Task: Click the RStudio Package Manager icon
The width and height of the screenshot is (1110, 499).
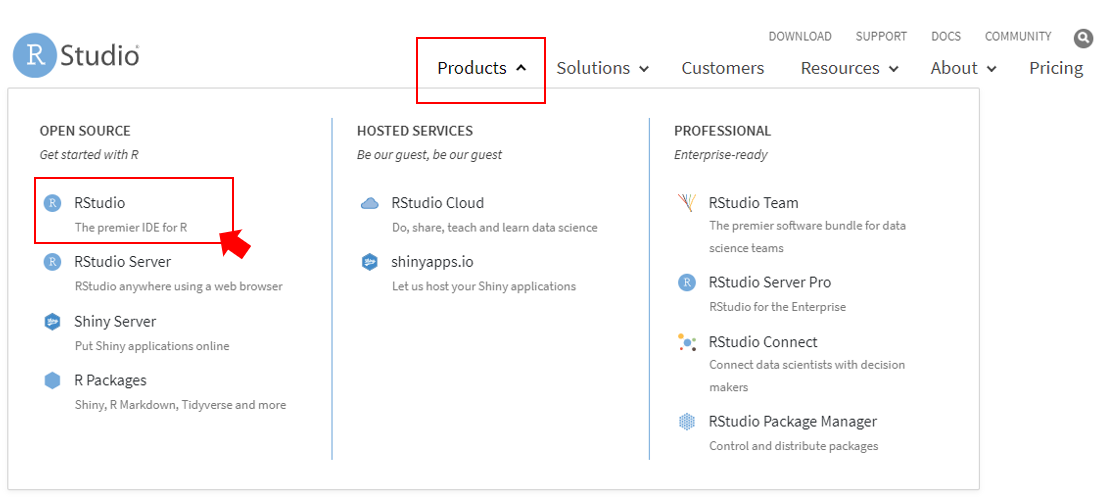Action: coord(687,422)
